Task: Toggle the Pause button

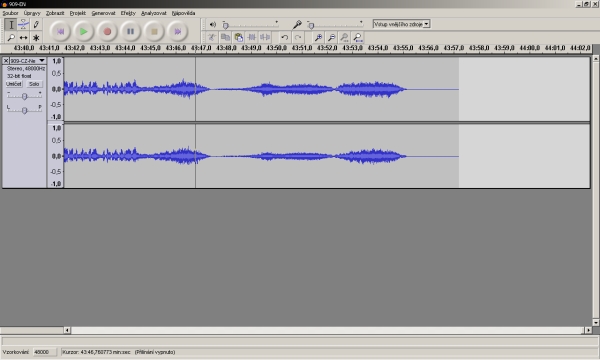Action: (130, 31)
